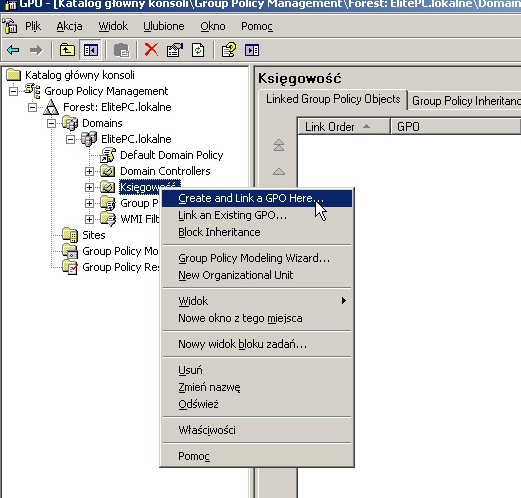This screenshot has width=521, height=498.
Task: Click the Back arrow toolbar icon
Action: [13, 50]
